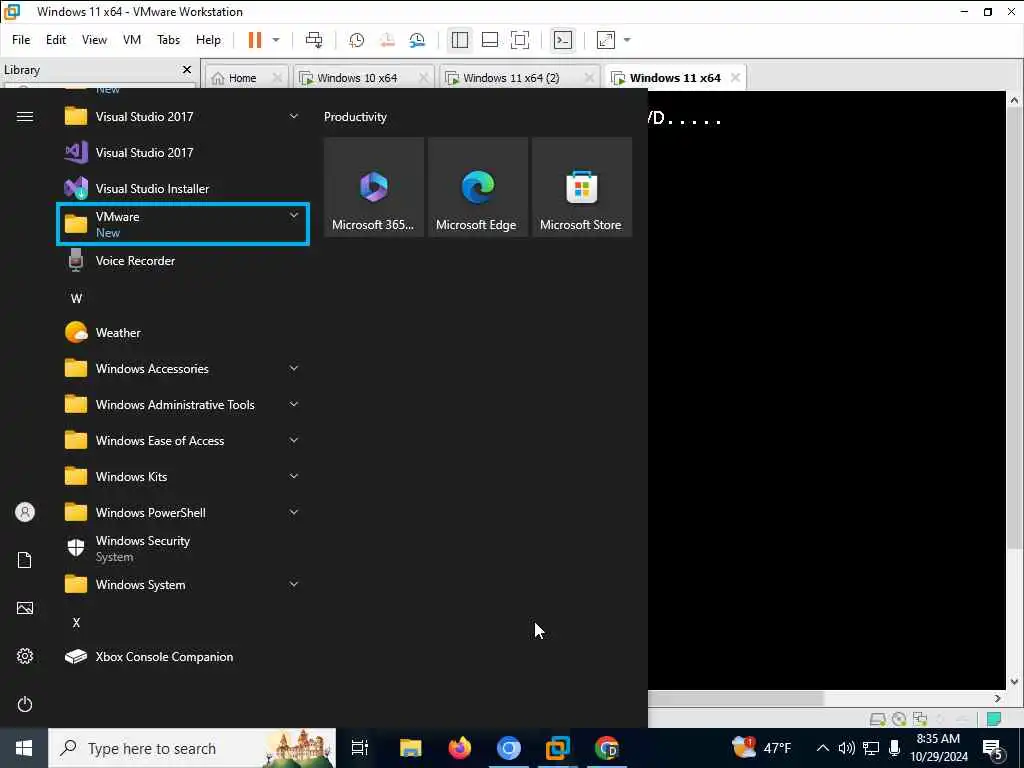Show hidden system tray icons chevron

(823, 748)
